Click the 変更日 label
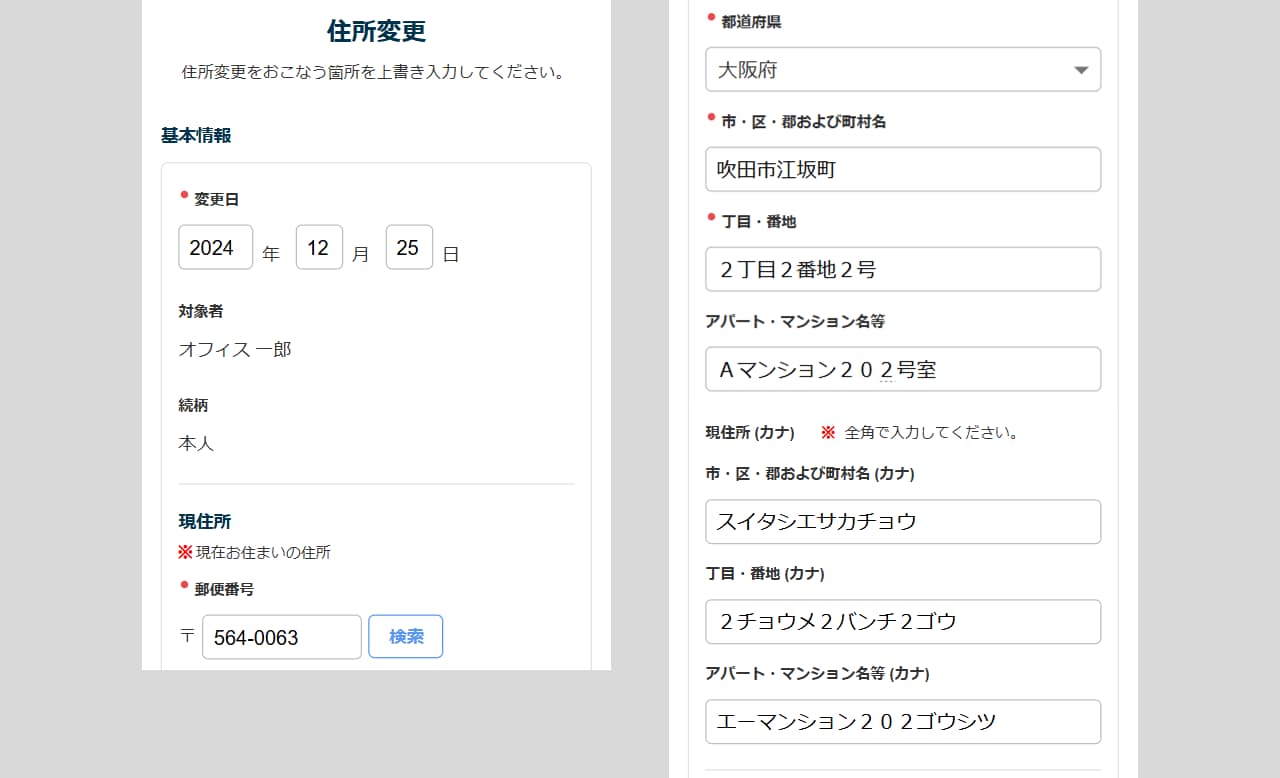The width and height of the screenshot is (1280, 778). tap(217, 199)
